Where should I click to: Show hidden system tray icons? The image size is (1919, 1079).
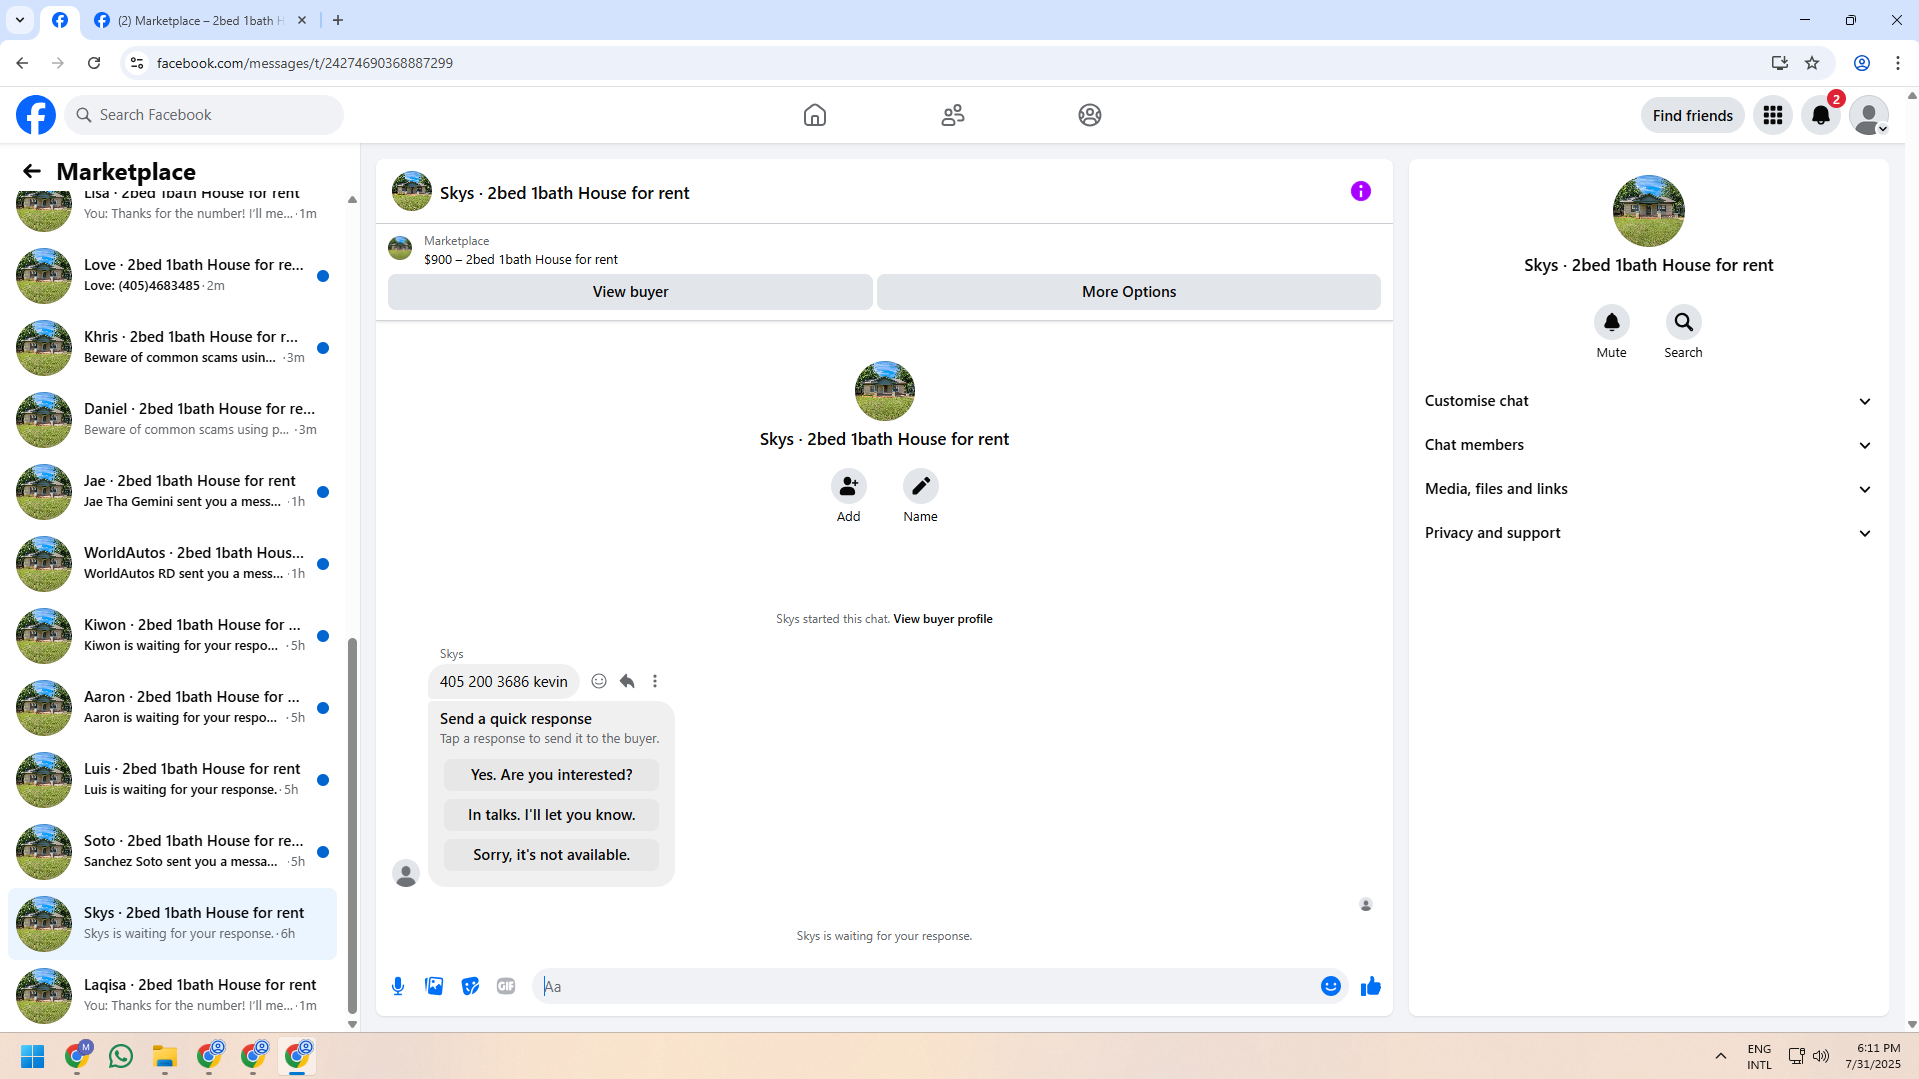(1720, 1056)
